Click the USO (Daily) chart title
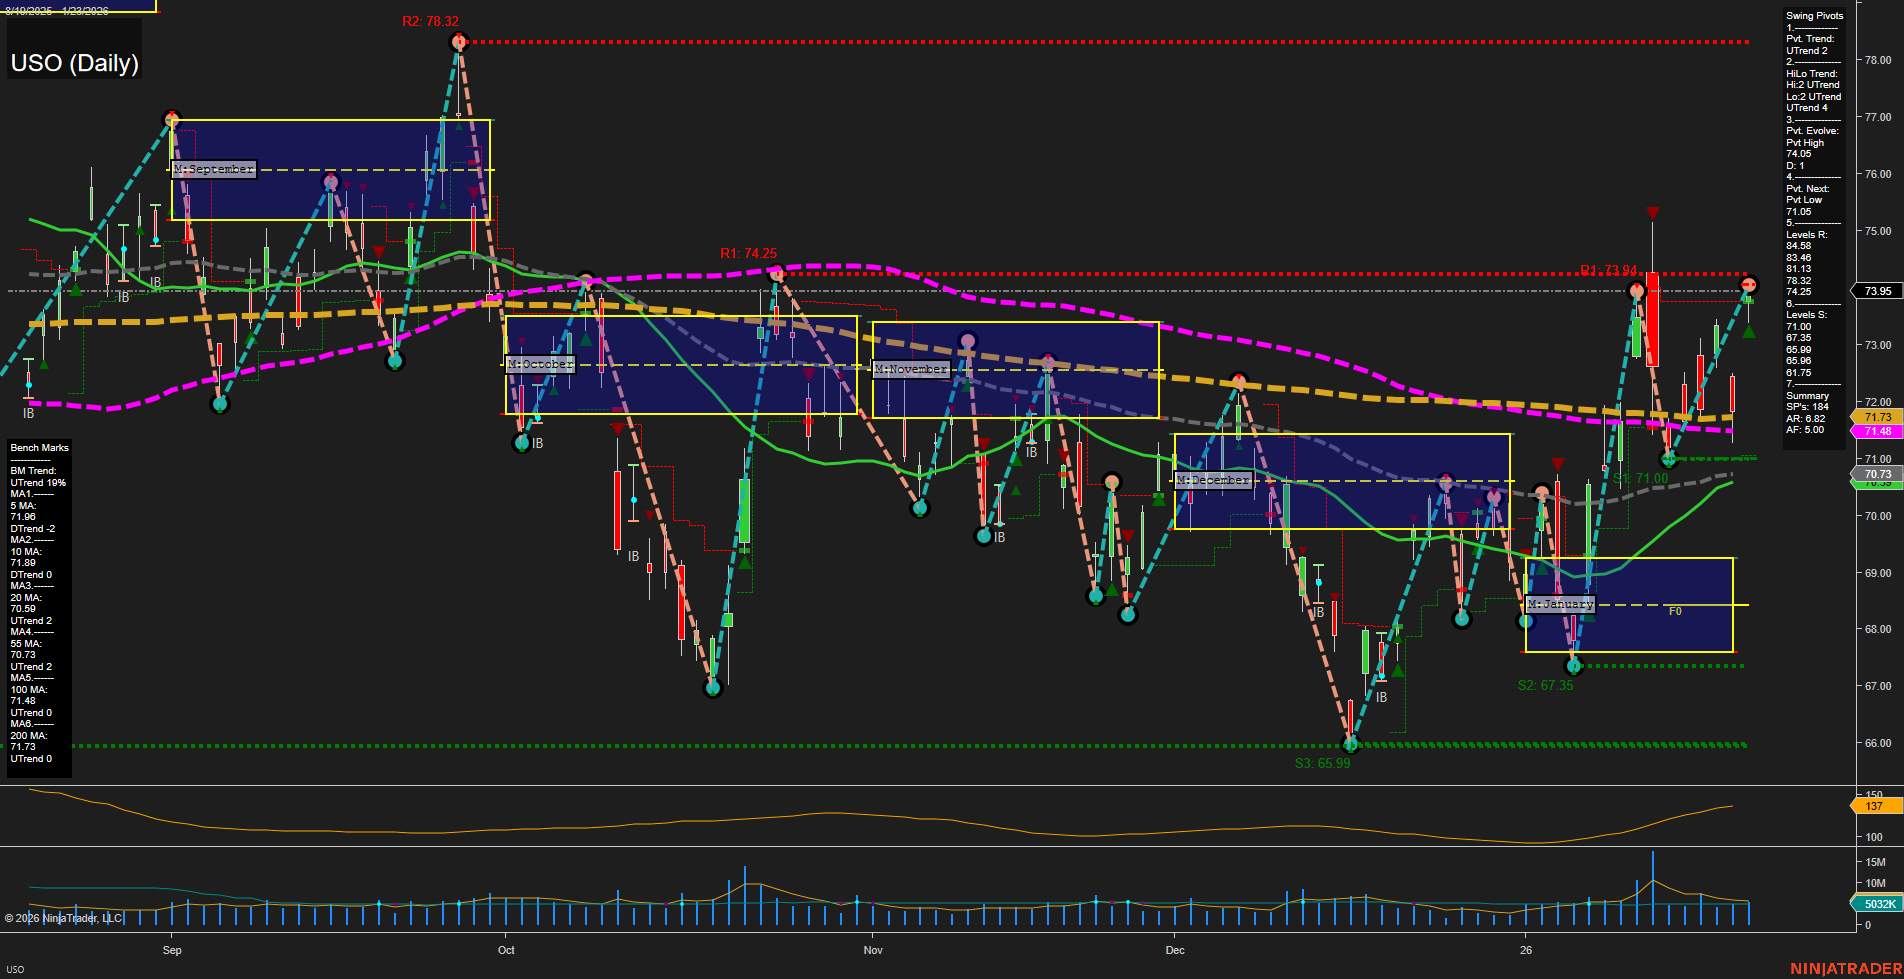This screenshot has height=979, width=1904. (75, 63)
